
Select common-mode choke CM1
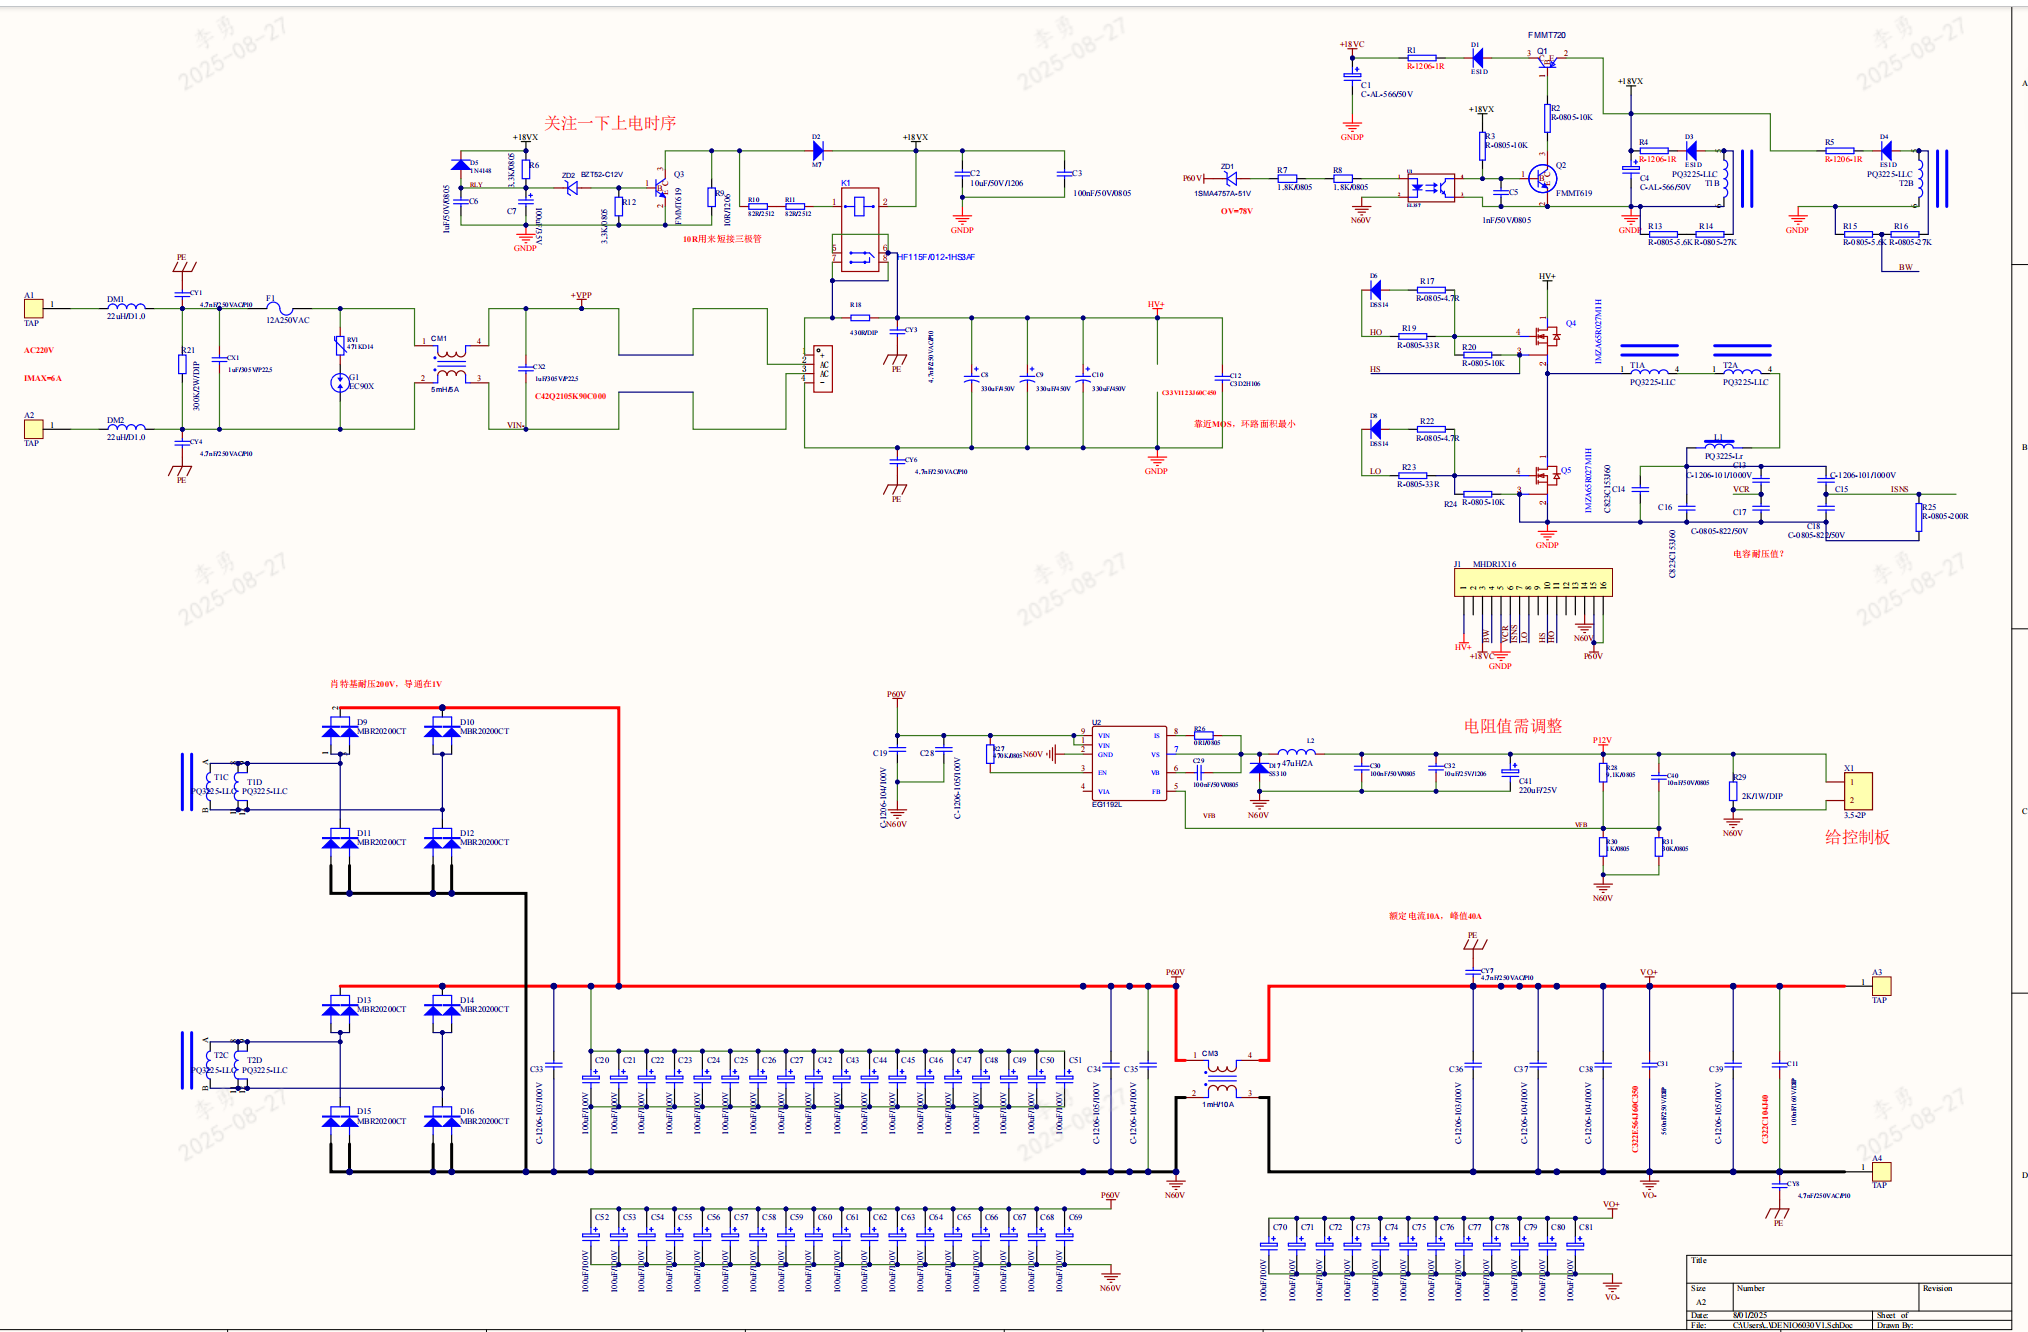pos(451,364)
